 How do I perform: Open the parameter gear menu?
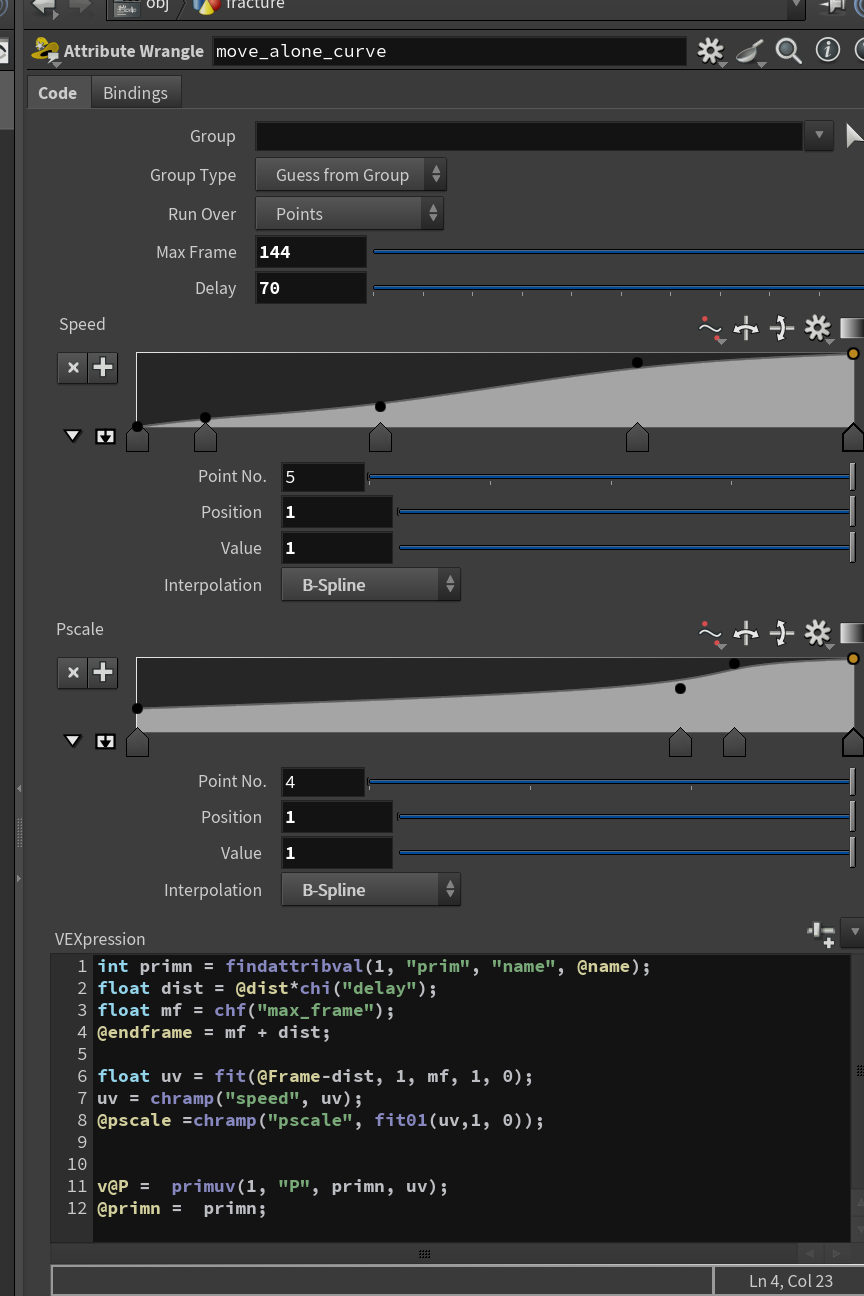(x=710, y=51)
